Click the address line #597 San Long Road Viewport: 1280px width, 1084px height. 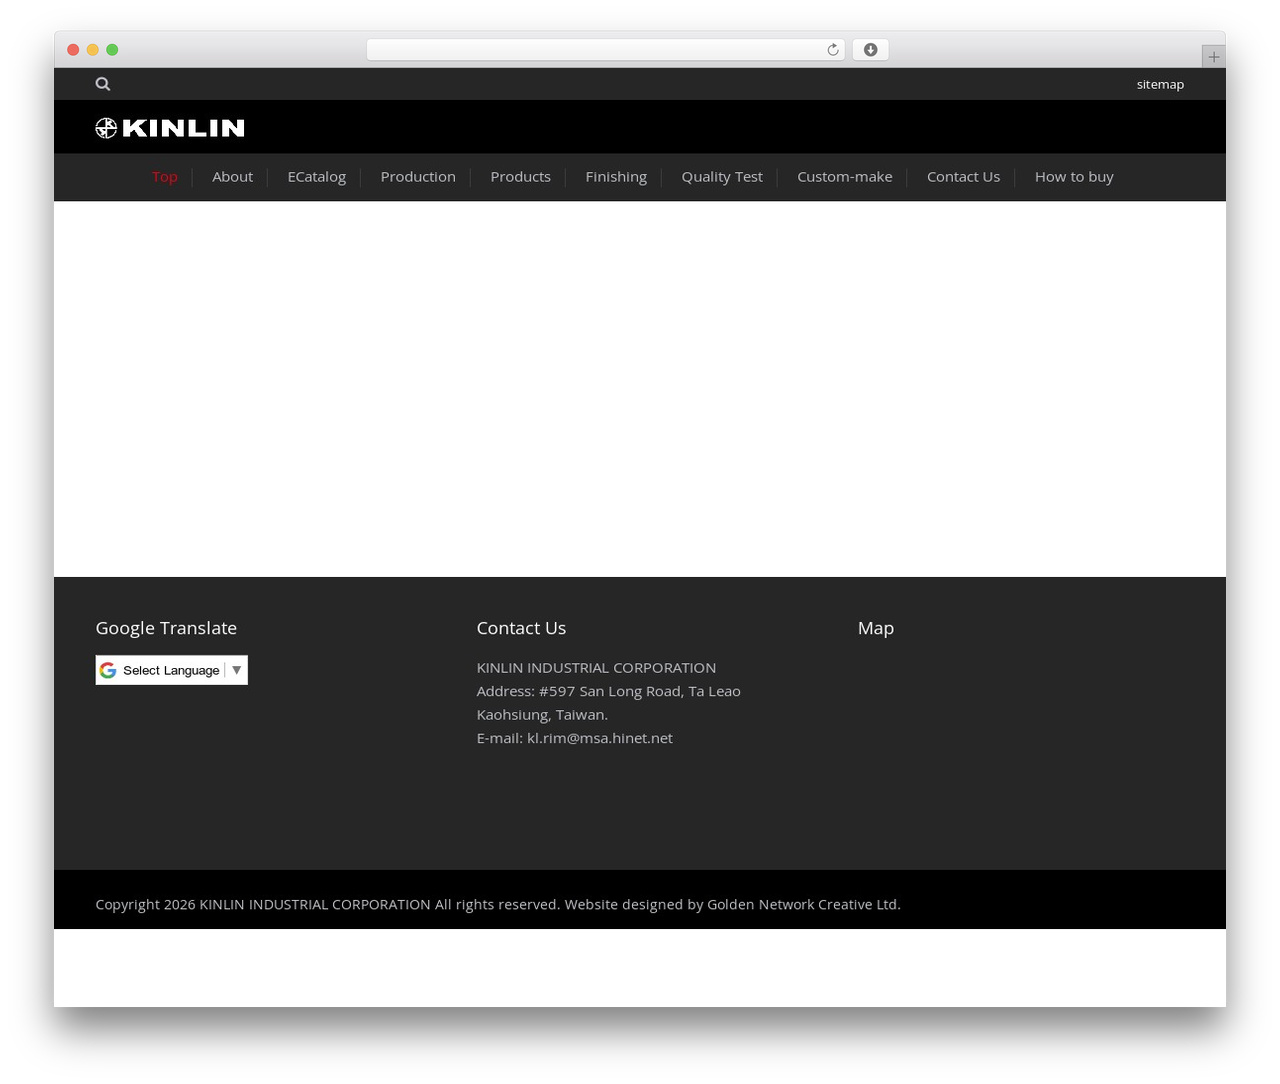[608, 691]
